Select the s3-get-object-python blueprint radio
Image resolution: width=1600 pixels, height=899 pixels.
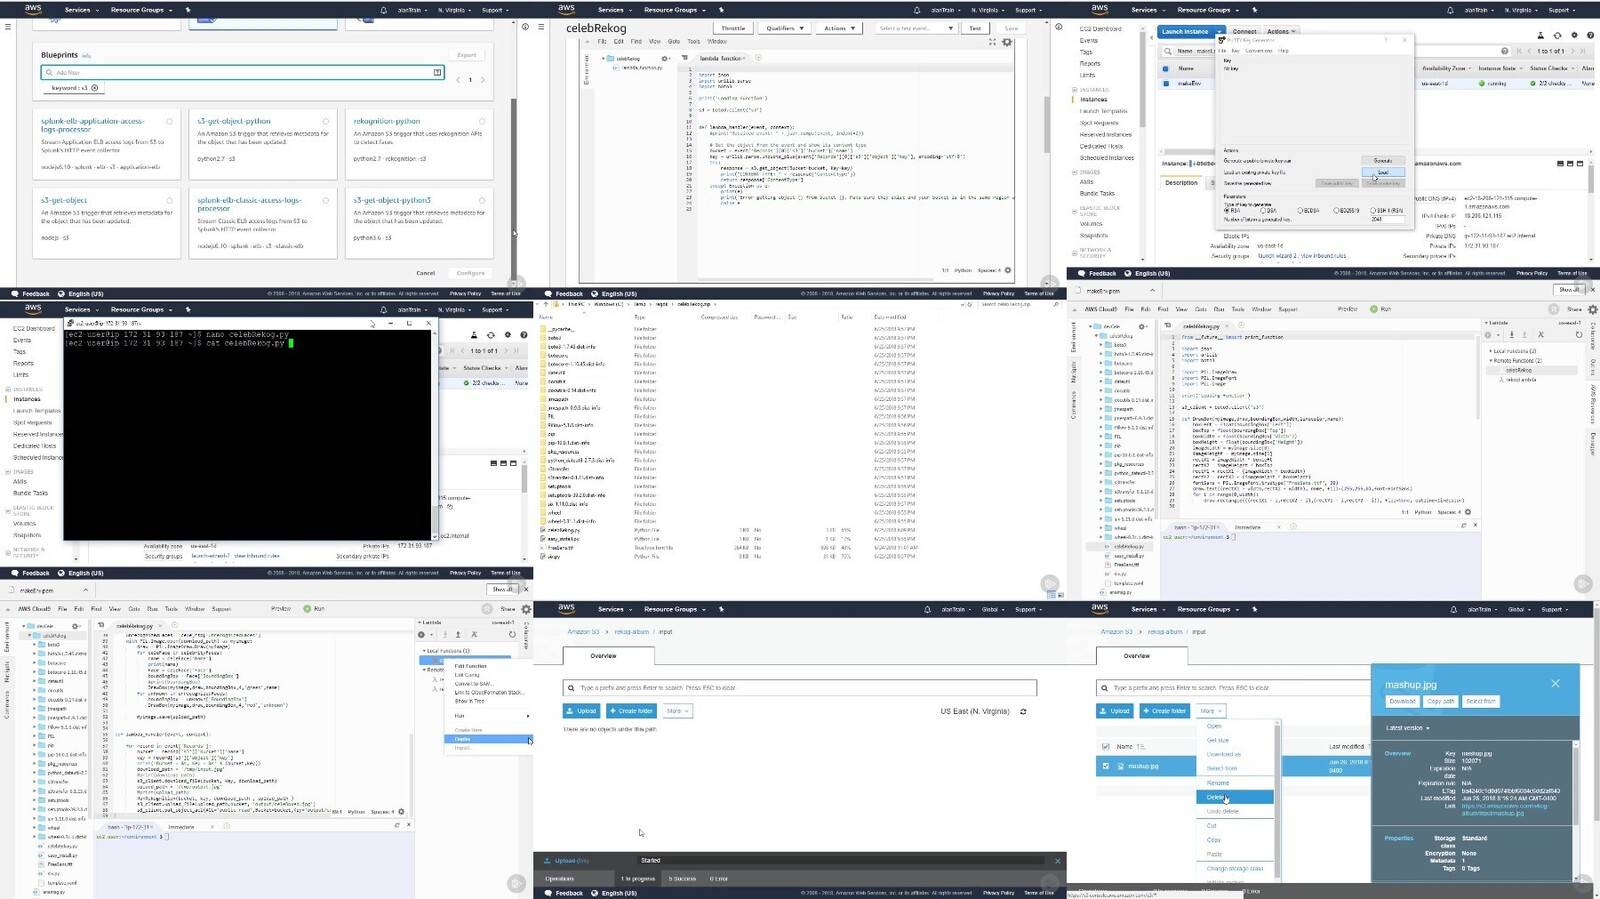(325, 121)
